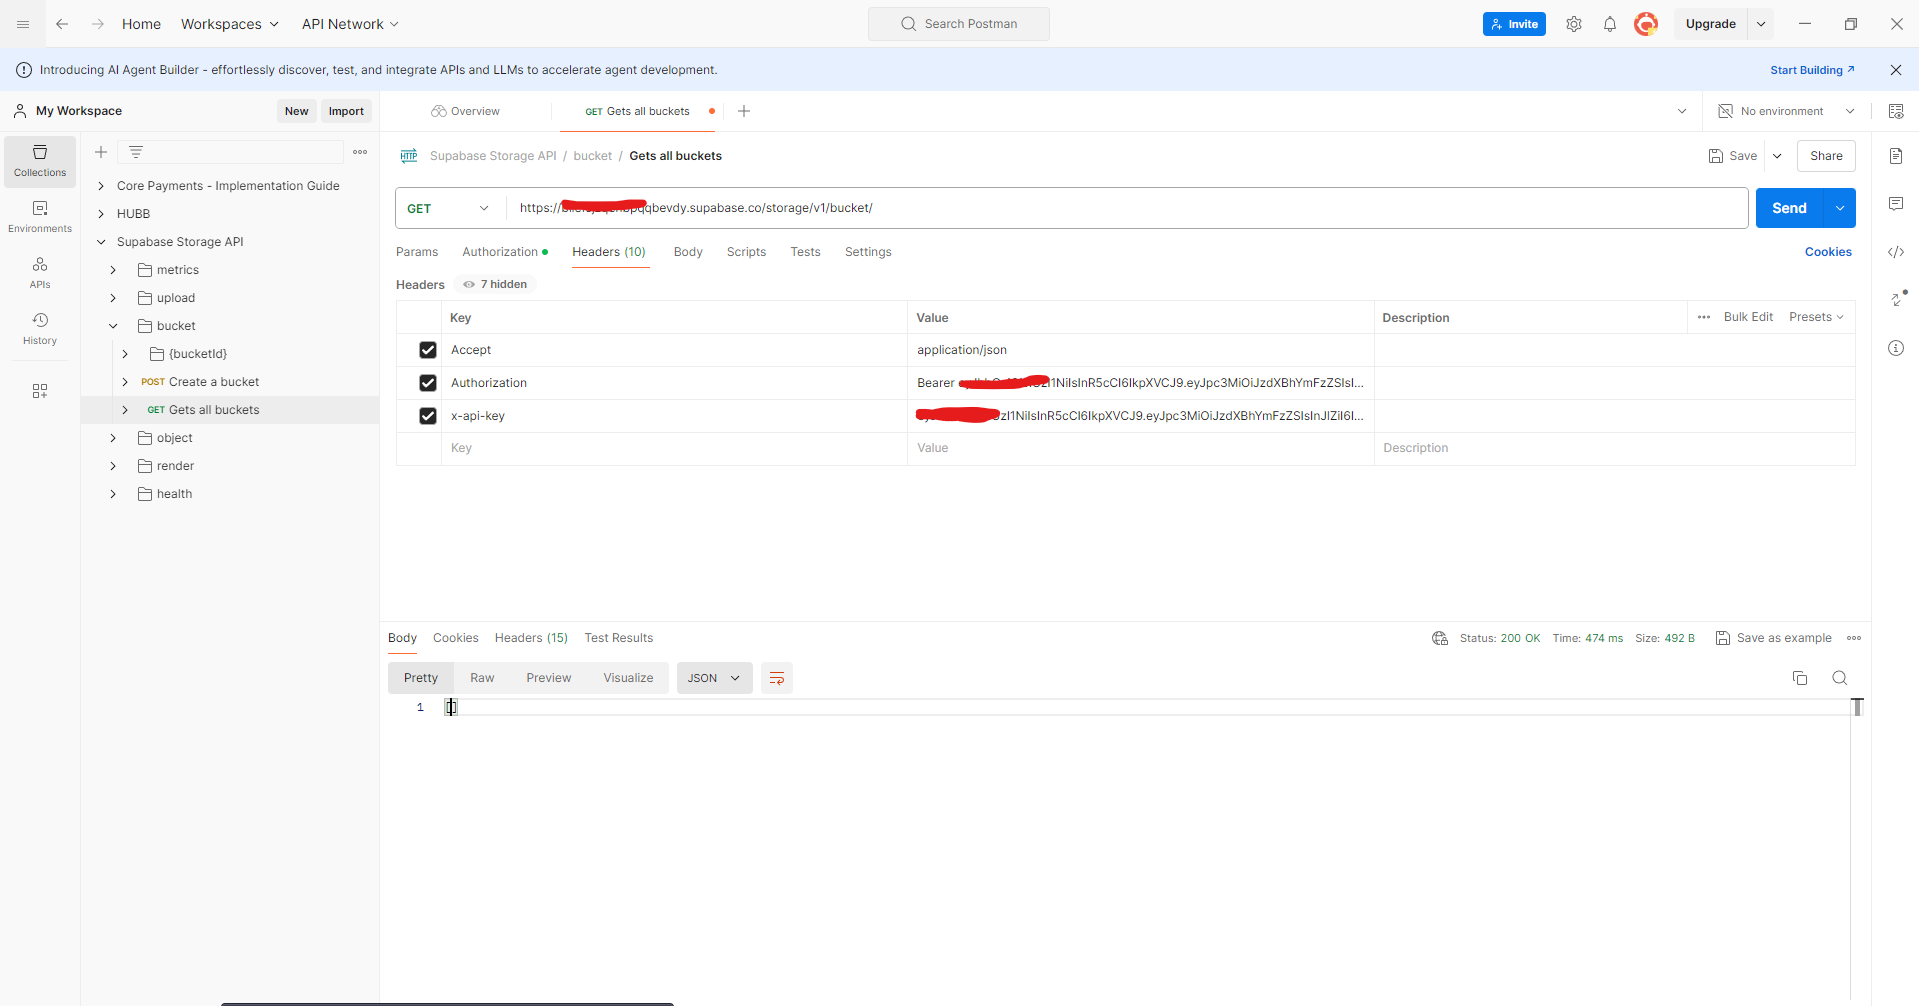Image resolution: width=1919 pixels, height=1006 pixels.
Task: Click the Share button
Action: (1826, 156)
